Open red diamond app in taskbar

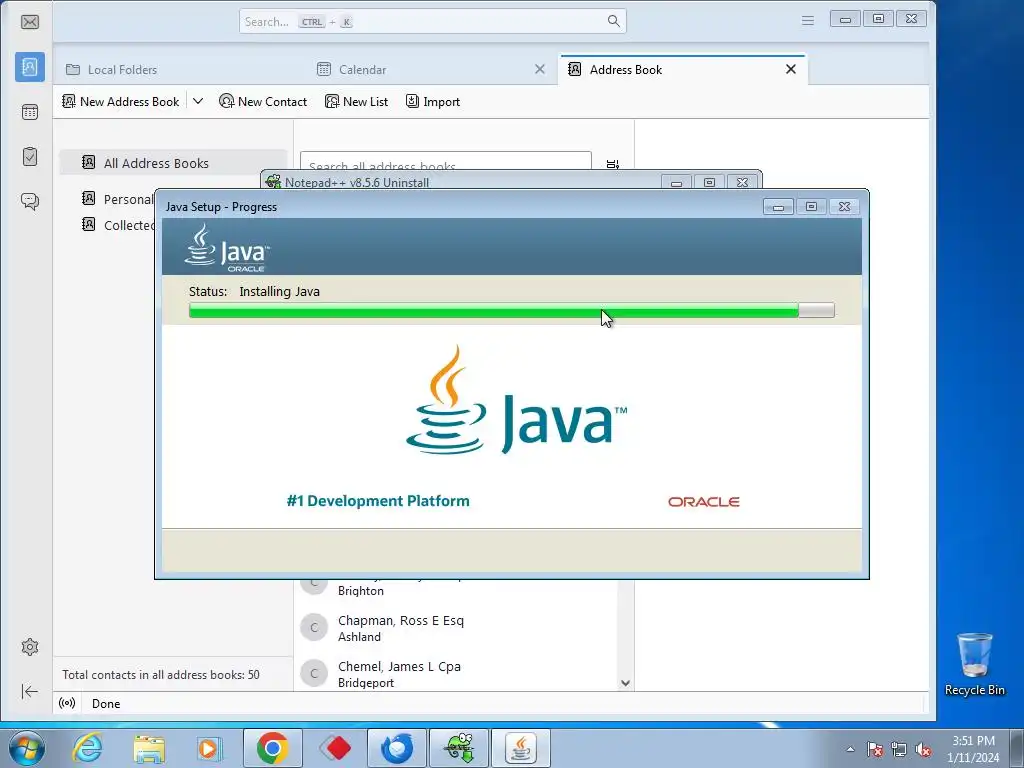tap(335, 748)
